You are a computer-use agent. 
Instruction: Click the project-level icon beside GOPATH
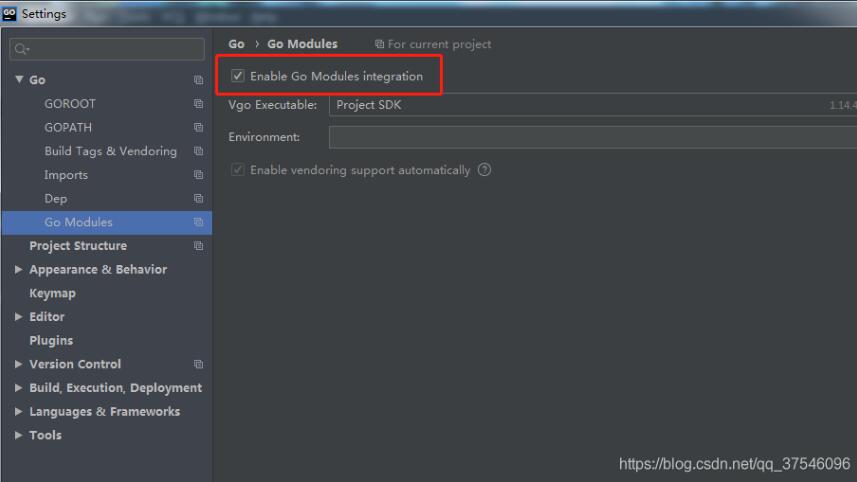click(198, 128)
